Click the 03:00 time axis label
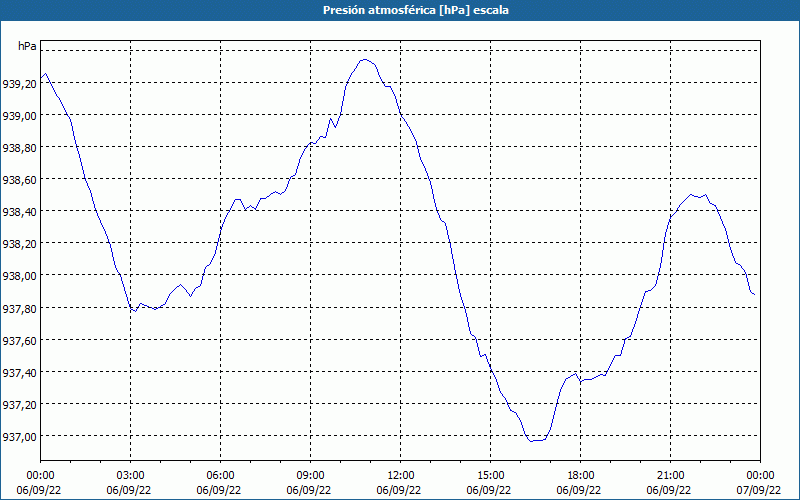The height and width of the screenshot is (500, 800). pyautogui.click(x=130, y=476)
